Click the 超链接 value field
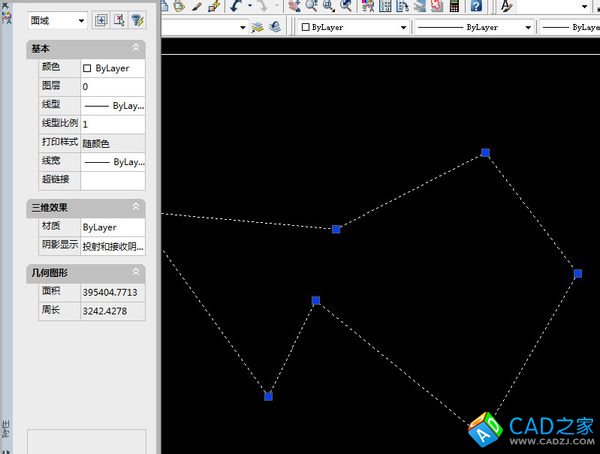Screen dimensions: 600x454 click(112, 180)
